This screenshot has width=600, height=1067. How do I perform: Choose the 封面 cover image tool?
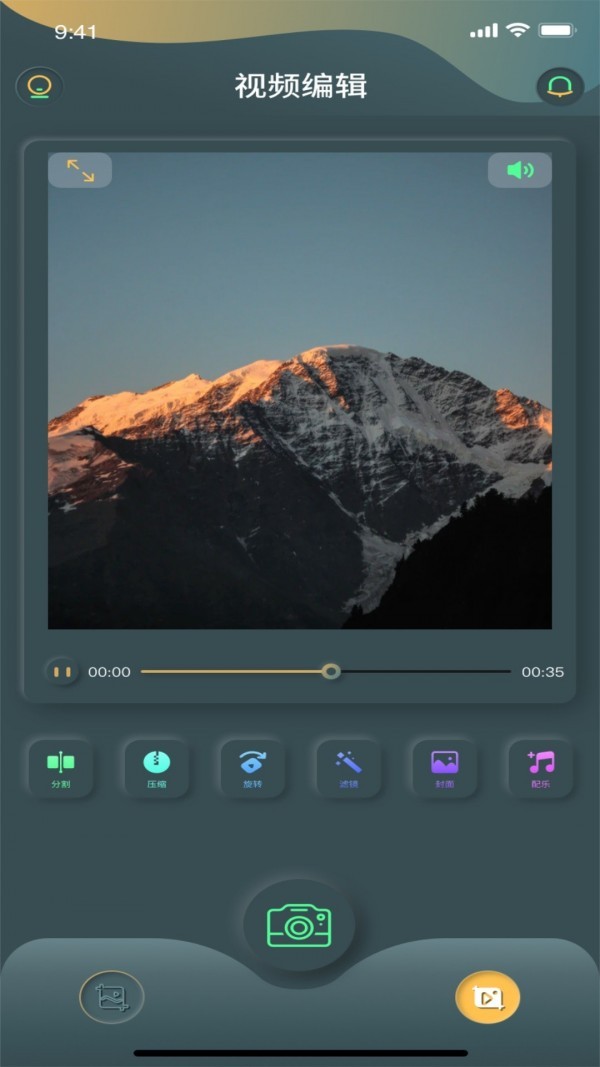[444, 767]
